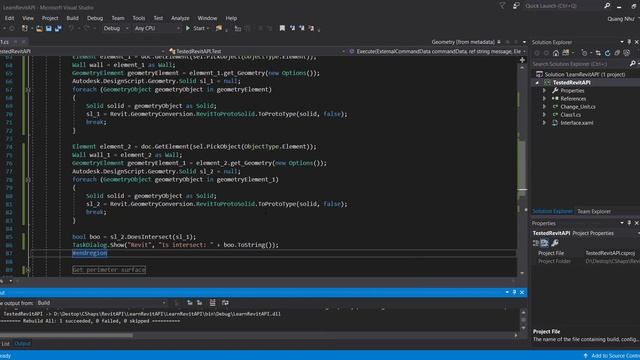Expand the collapsed region at line 89
Screen dimensions: 640x360
(x=28, y=270)
